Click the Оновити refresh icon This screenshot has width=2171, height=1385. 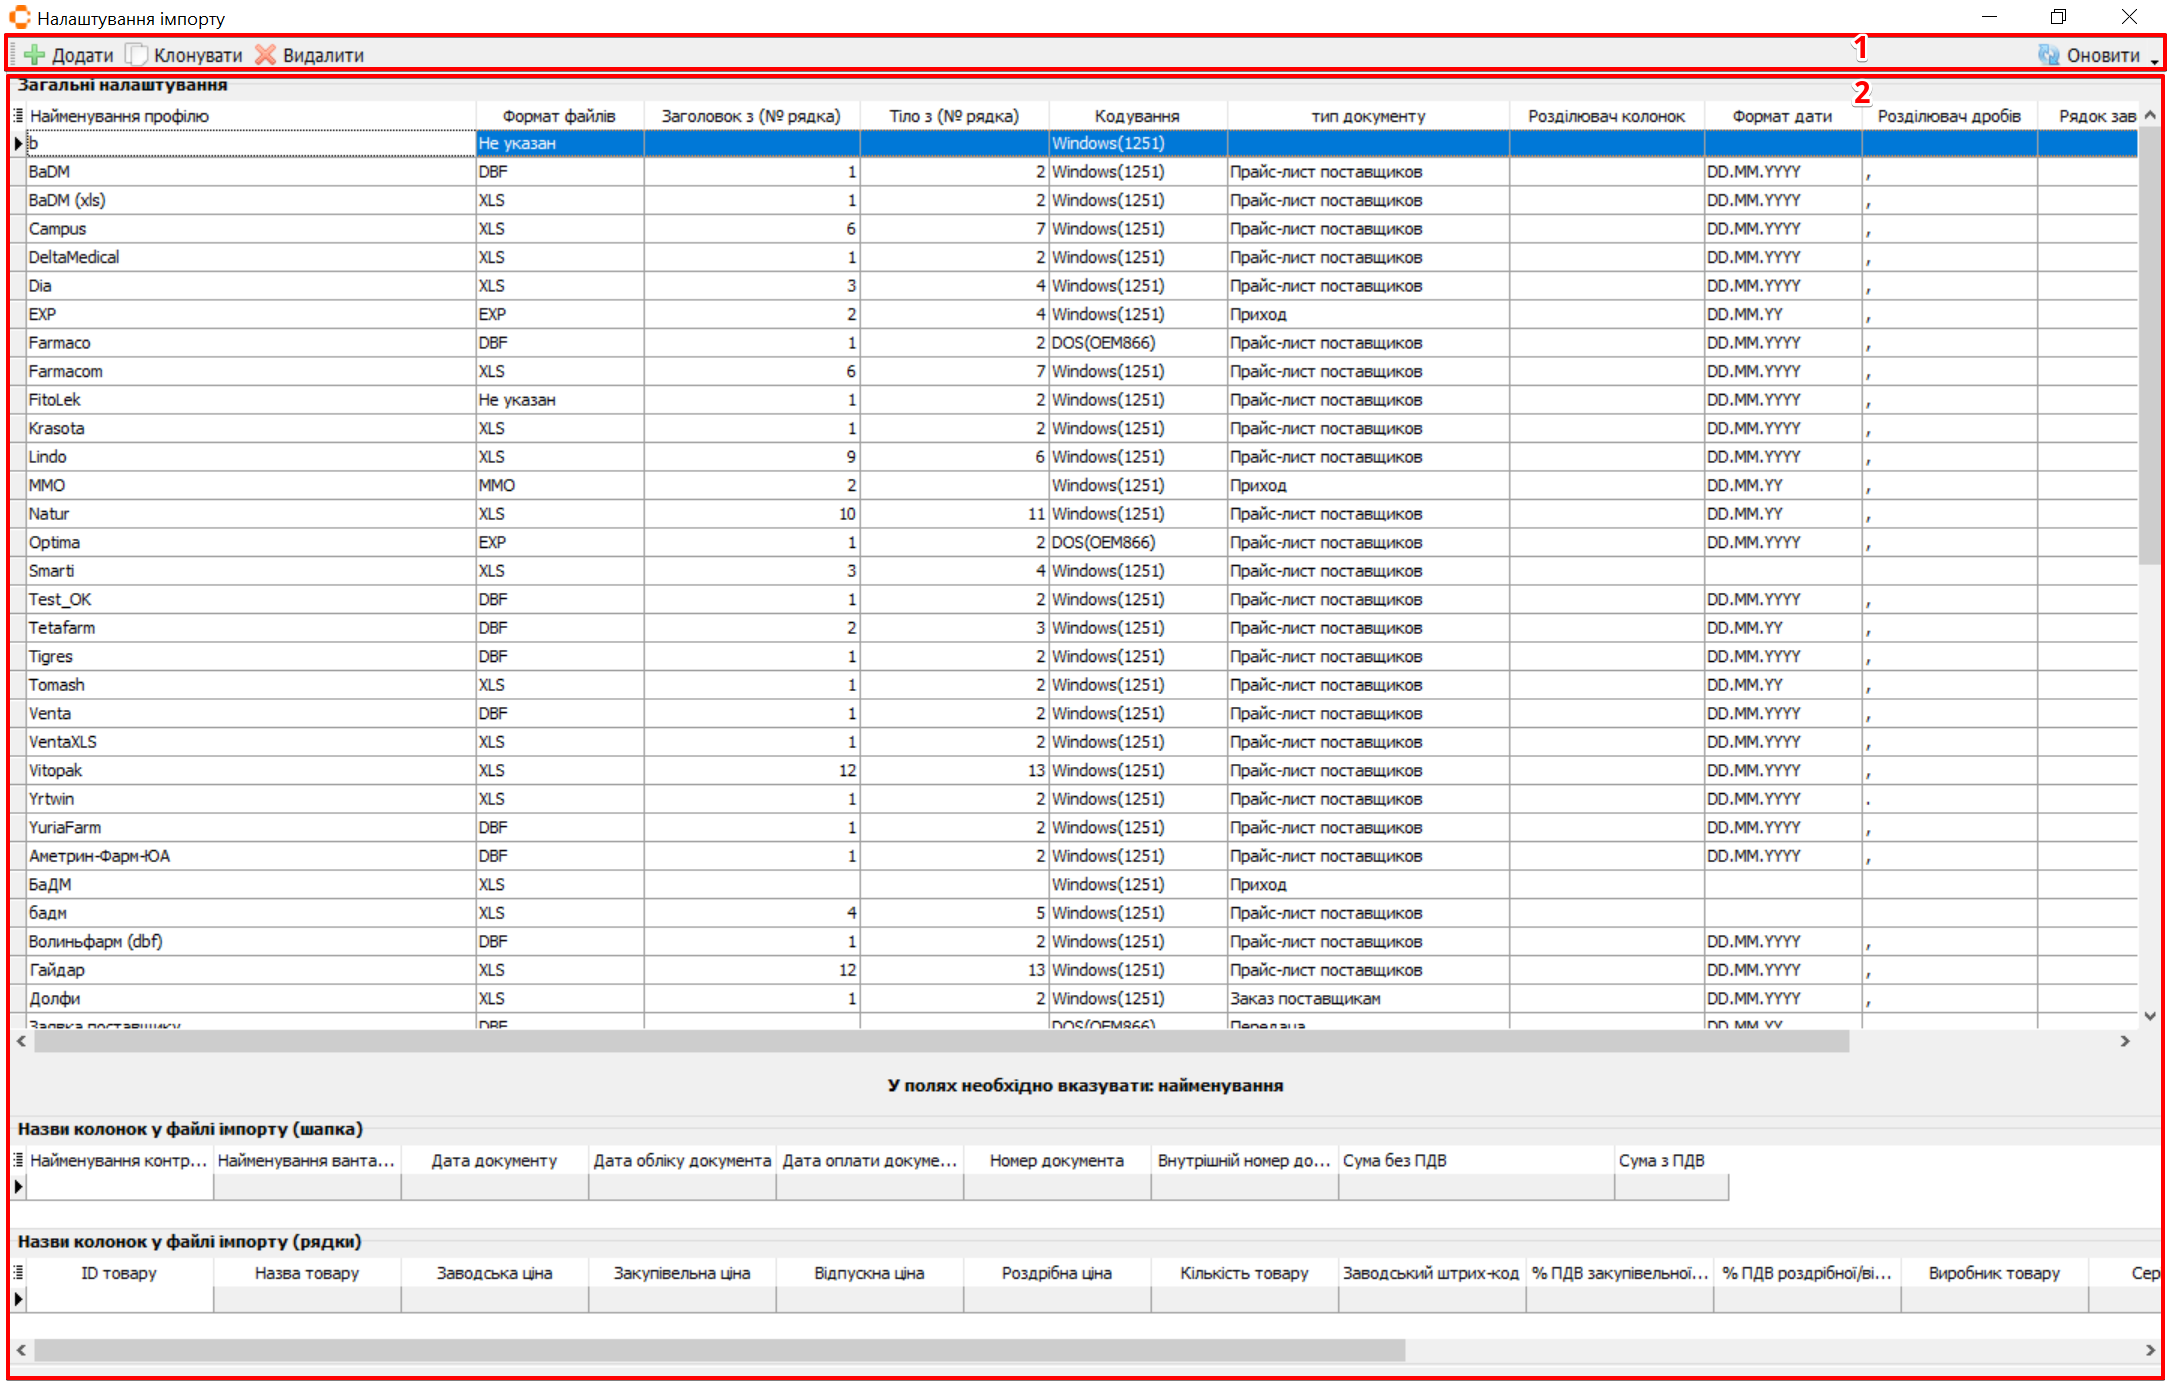pos(2048,55)
